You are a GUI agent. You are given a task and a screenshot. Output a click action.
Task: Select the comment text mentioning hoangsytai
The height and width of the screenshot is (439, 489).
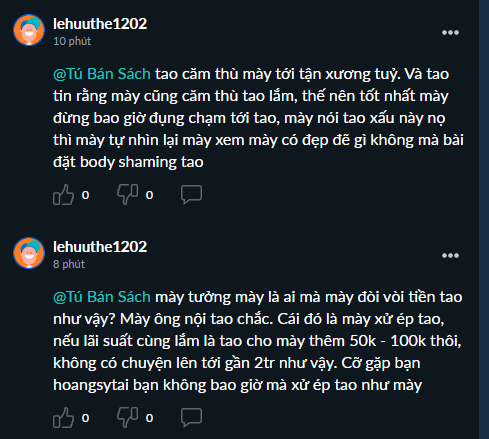pyautogui.click(x=258, y=341)
